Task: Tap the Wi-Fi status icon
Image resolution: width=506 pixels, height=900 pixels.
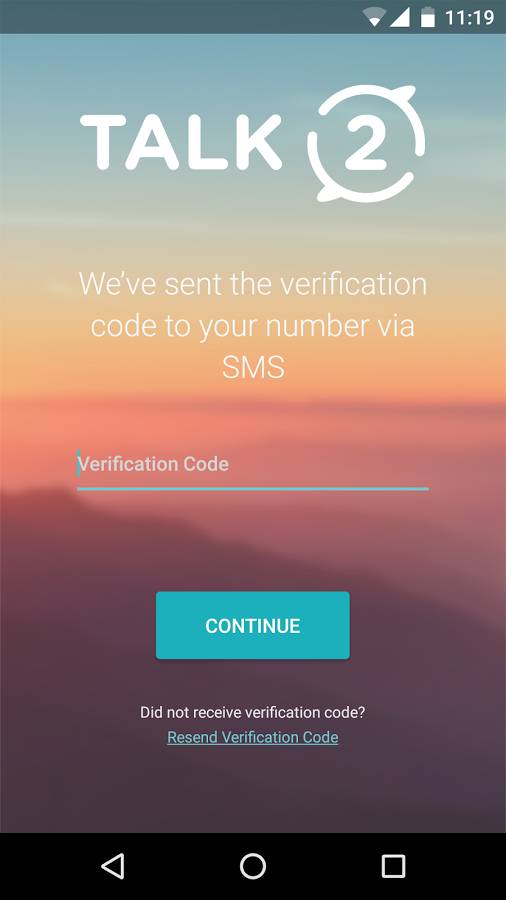Action: (x=374, y=17)
